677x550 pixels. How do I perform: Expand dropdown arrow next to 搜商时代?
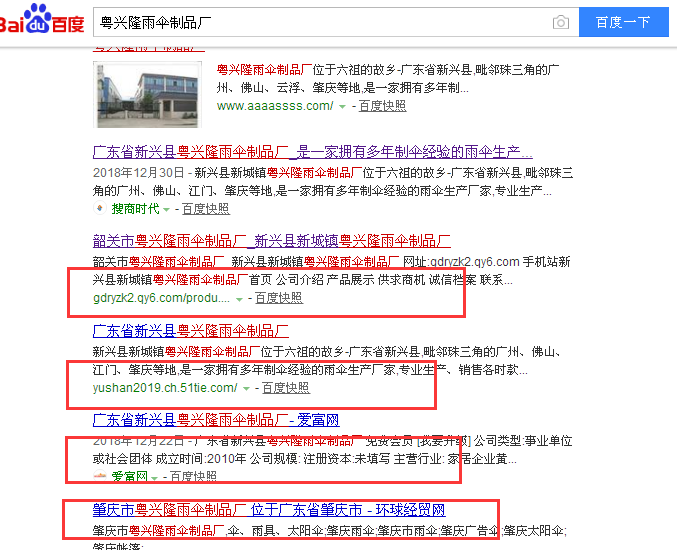166,210
